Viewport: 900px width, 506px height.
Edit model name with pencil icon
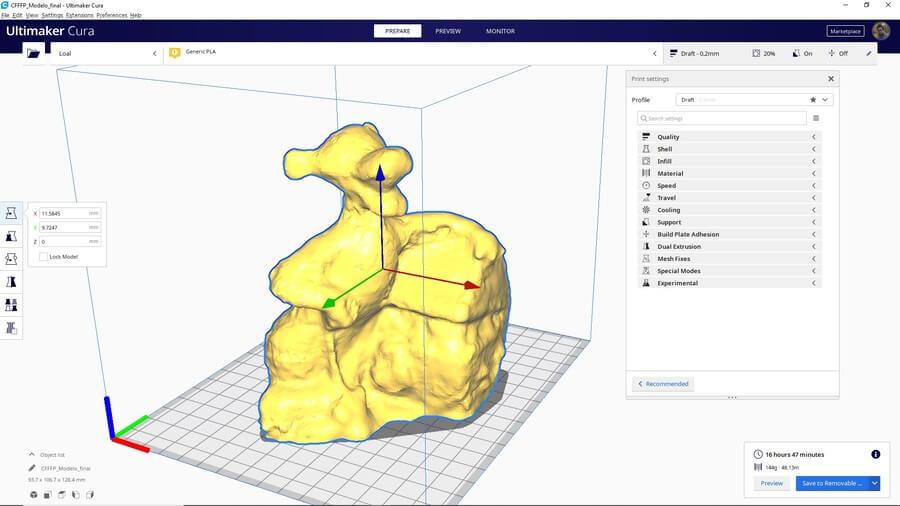[x=32, y=468]
